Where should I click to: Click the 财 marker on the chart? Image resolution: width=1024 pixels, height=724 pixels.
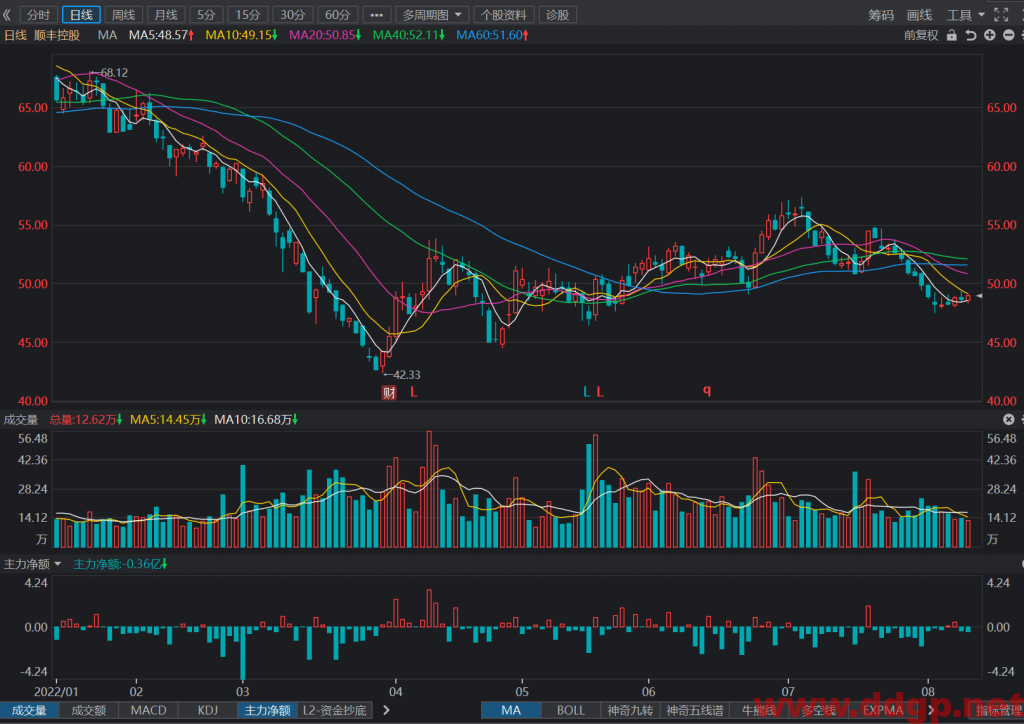[389, 392]
